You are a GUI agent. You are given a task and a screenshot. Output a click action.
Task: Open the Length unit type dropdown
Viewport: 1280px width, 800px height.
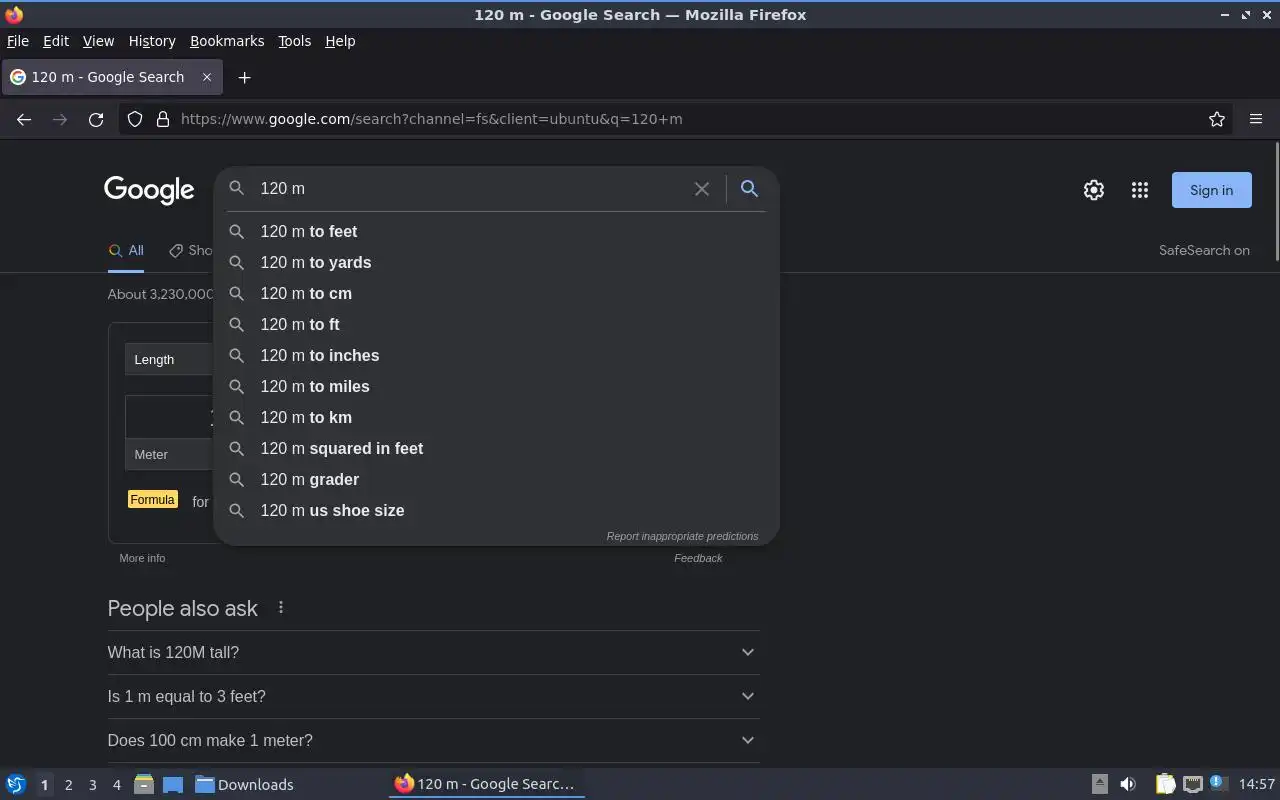(x=169, y=359)
